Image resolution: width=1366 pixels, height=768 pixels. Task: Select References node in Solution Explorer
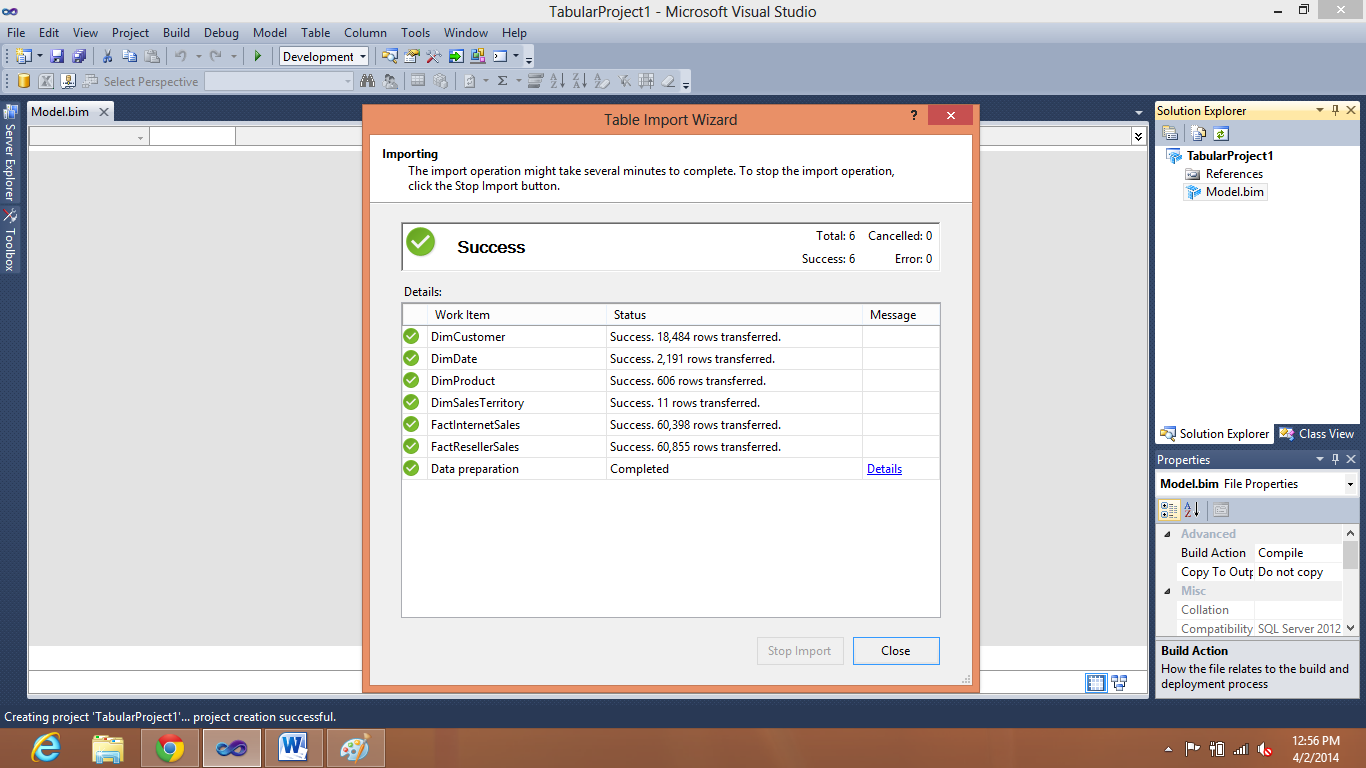pyautogui.click(x=1234, y=174)
